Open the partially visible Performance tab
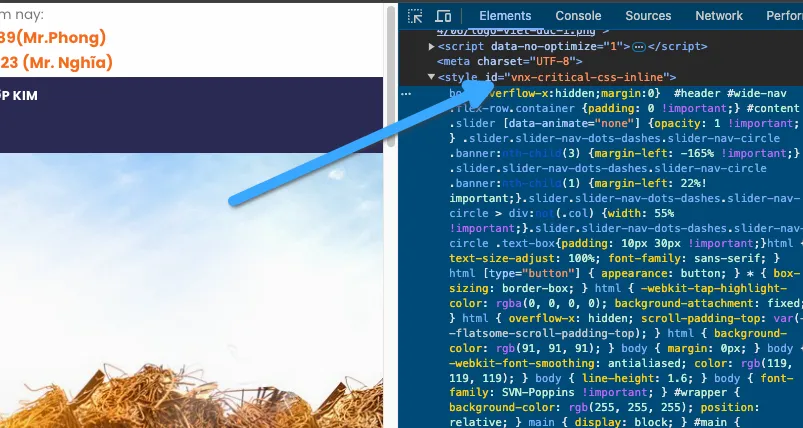The image size is (803, 428). pos(785,16)
